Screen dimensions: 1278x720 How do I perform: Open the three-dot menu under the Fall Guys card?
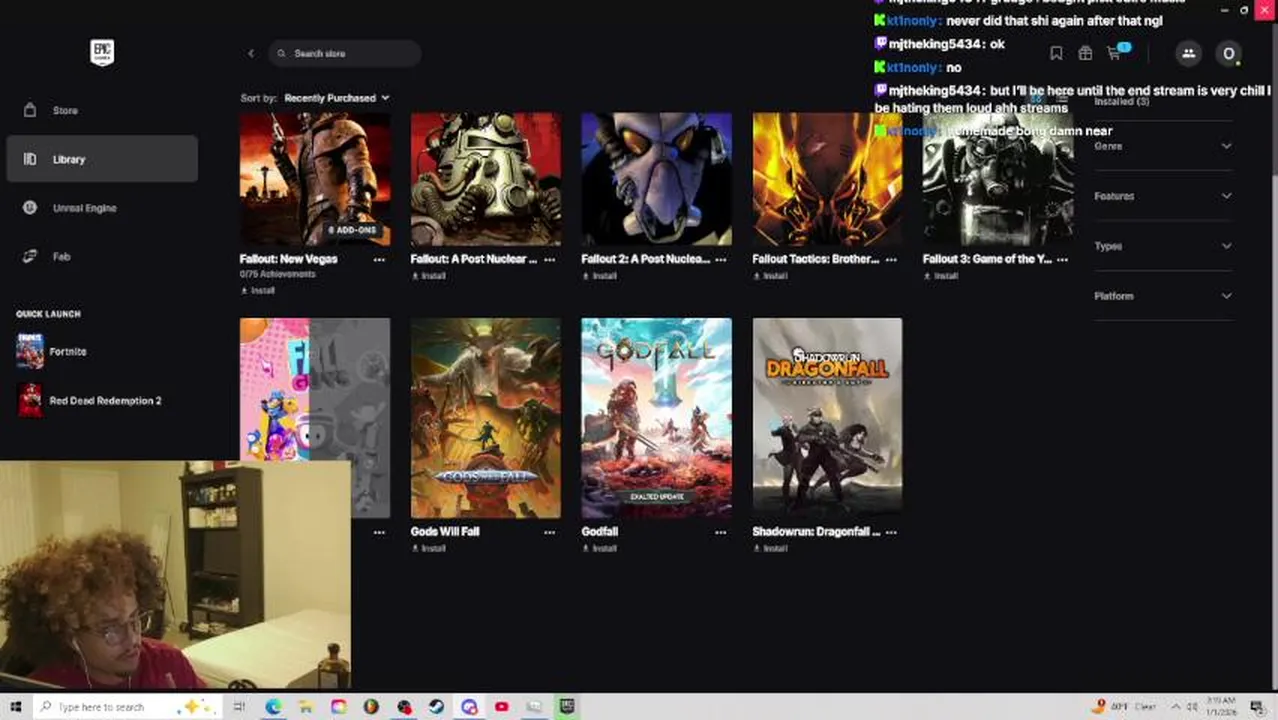pos(379,532)
